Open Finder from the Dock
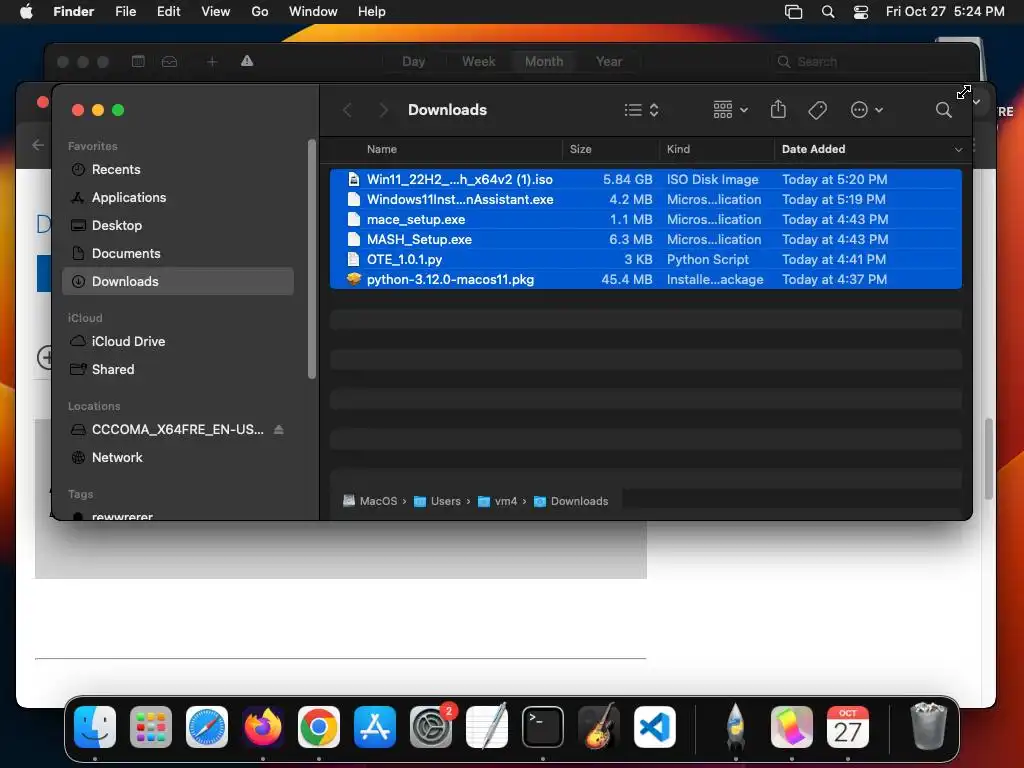Screen dimensions: 1024x768 click(95, 727)
